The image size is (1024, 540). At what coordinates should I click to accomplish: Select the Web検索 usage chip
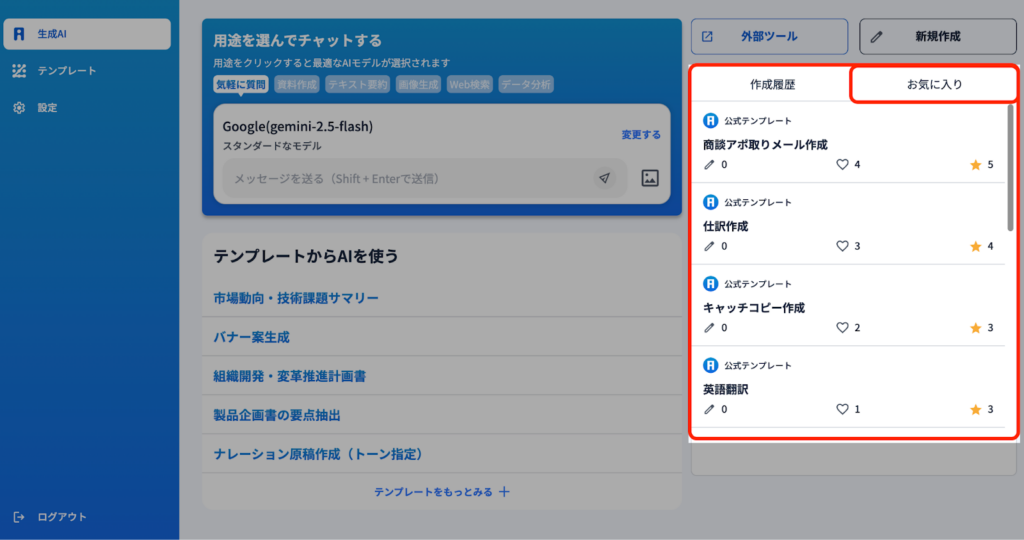point(470,85)
